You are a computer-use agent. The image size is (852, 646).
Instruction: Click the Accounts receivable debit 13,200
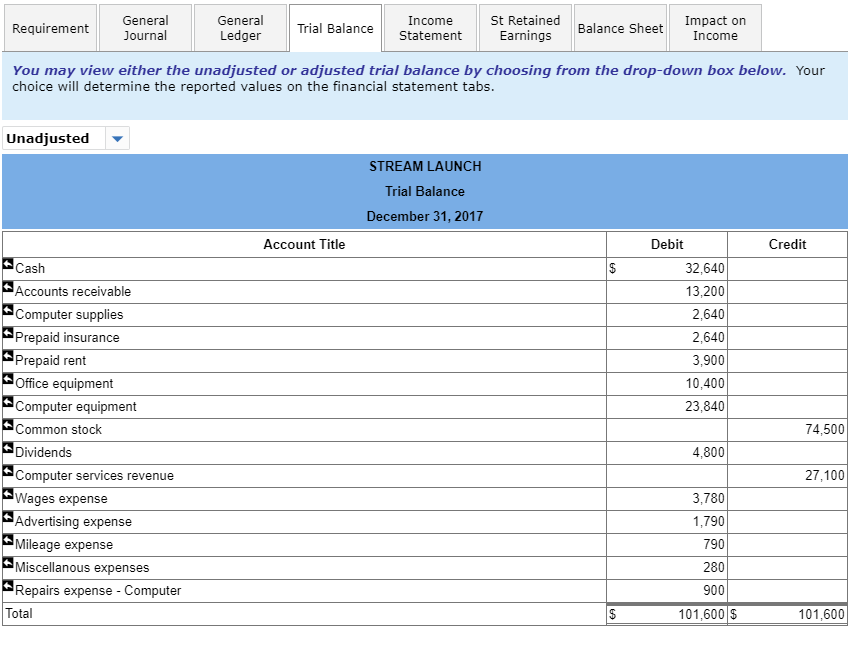[705, 292]
